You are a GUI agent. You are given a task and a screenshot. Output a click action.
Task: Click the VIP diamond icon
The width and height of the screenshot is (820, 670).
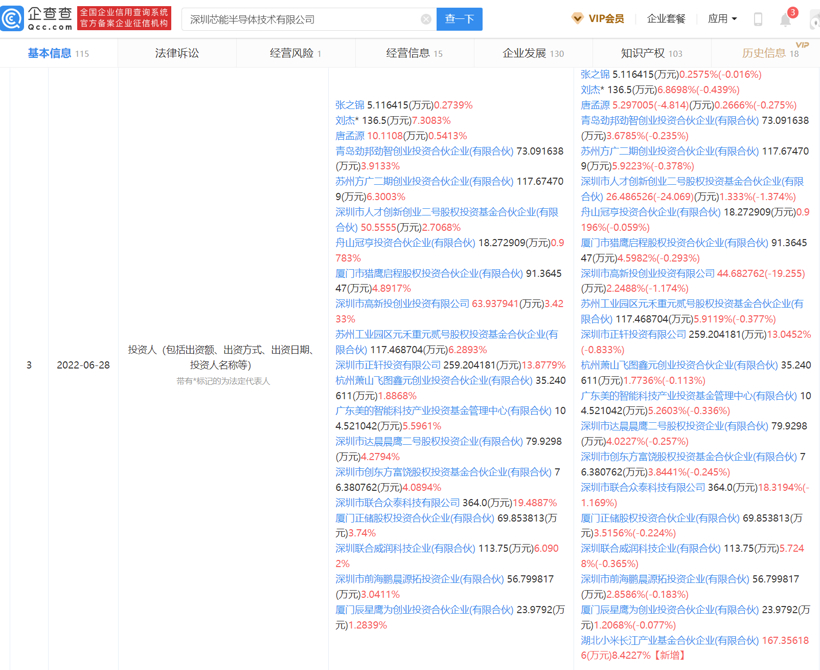tap(577, 19)
